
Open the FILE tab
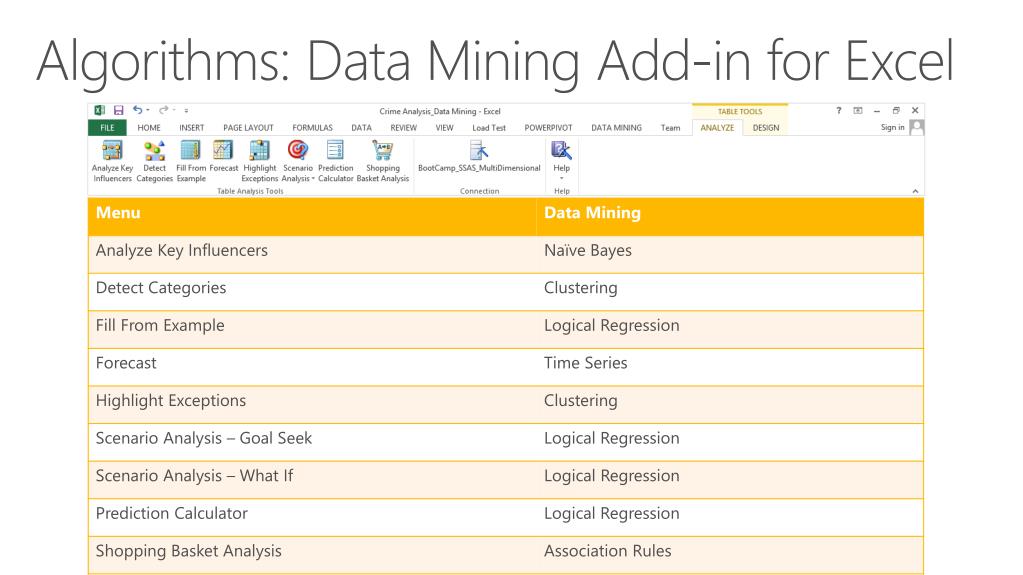[x=108, y=127]
